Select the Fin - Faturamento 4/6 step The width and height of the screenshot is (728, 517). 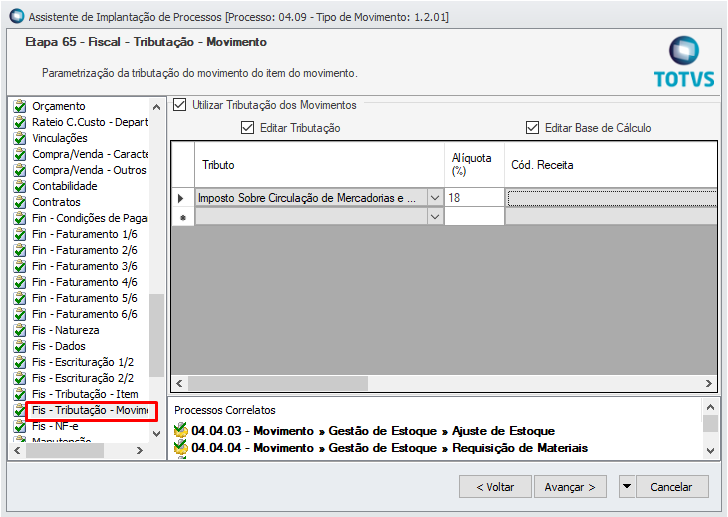(x=84, y=282)
